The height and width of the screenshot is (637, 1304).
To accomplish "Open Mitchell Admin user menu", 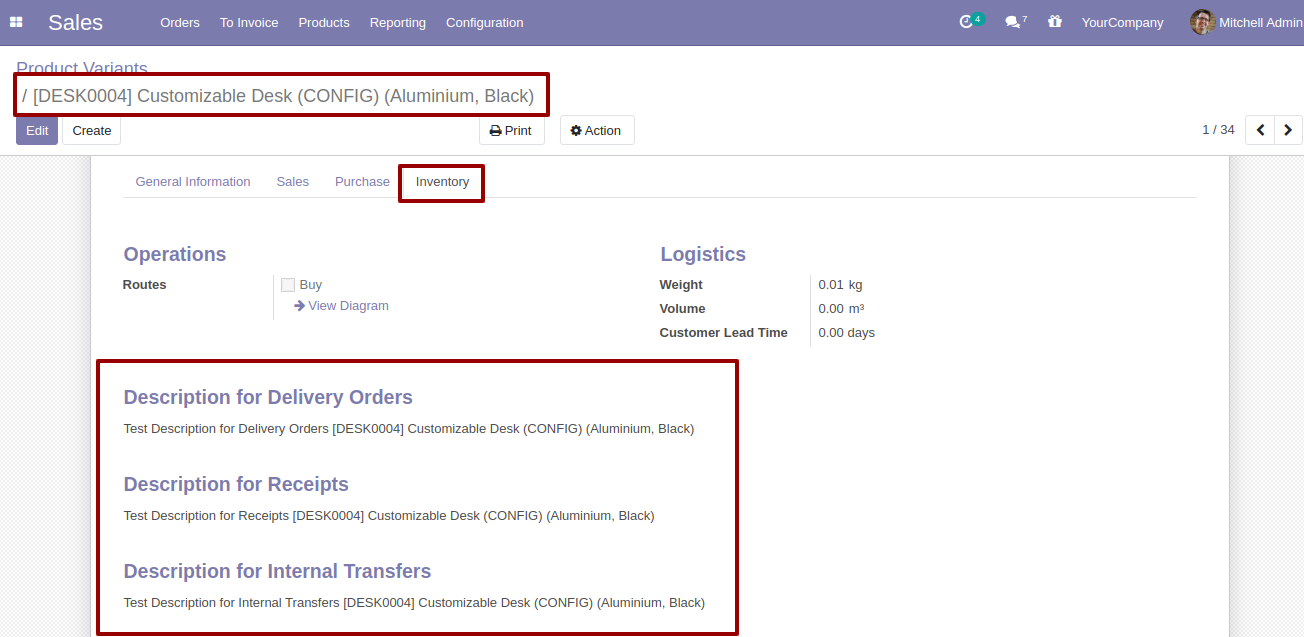I will (1247, 22).
